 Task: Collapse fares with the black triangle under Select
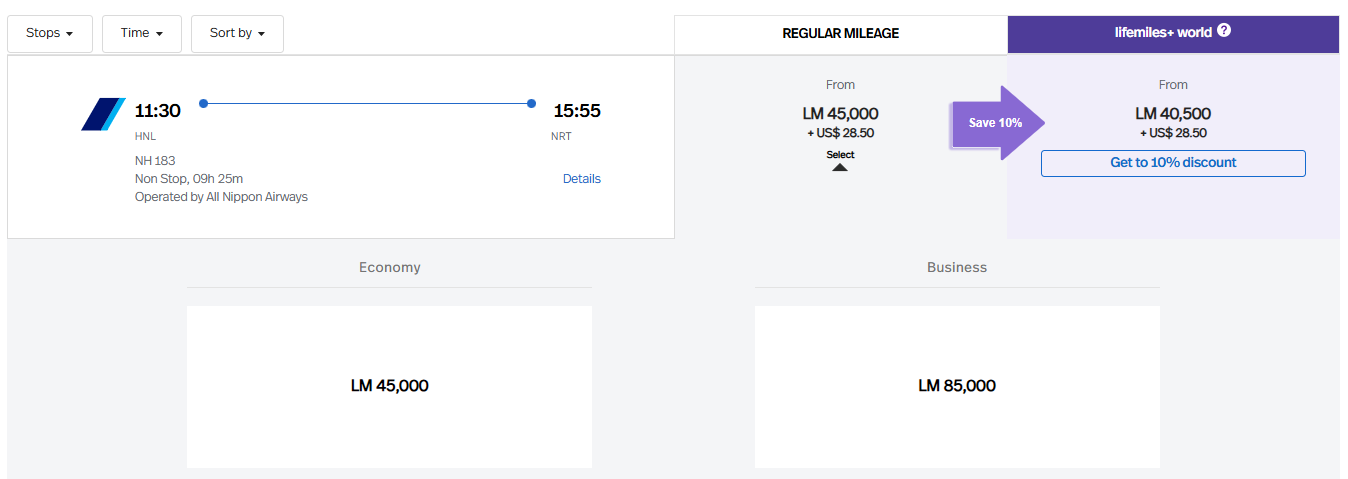pyautogui.click(x=840, y=167)
